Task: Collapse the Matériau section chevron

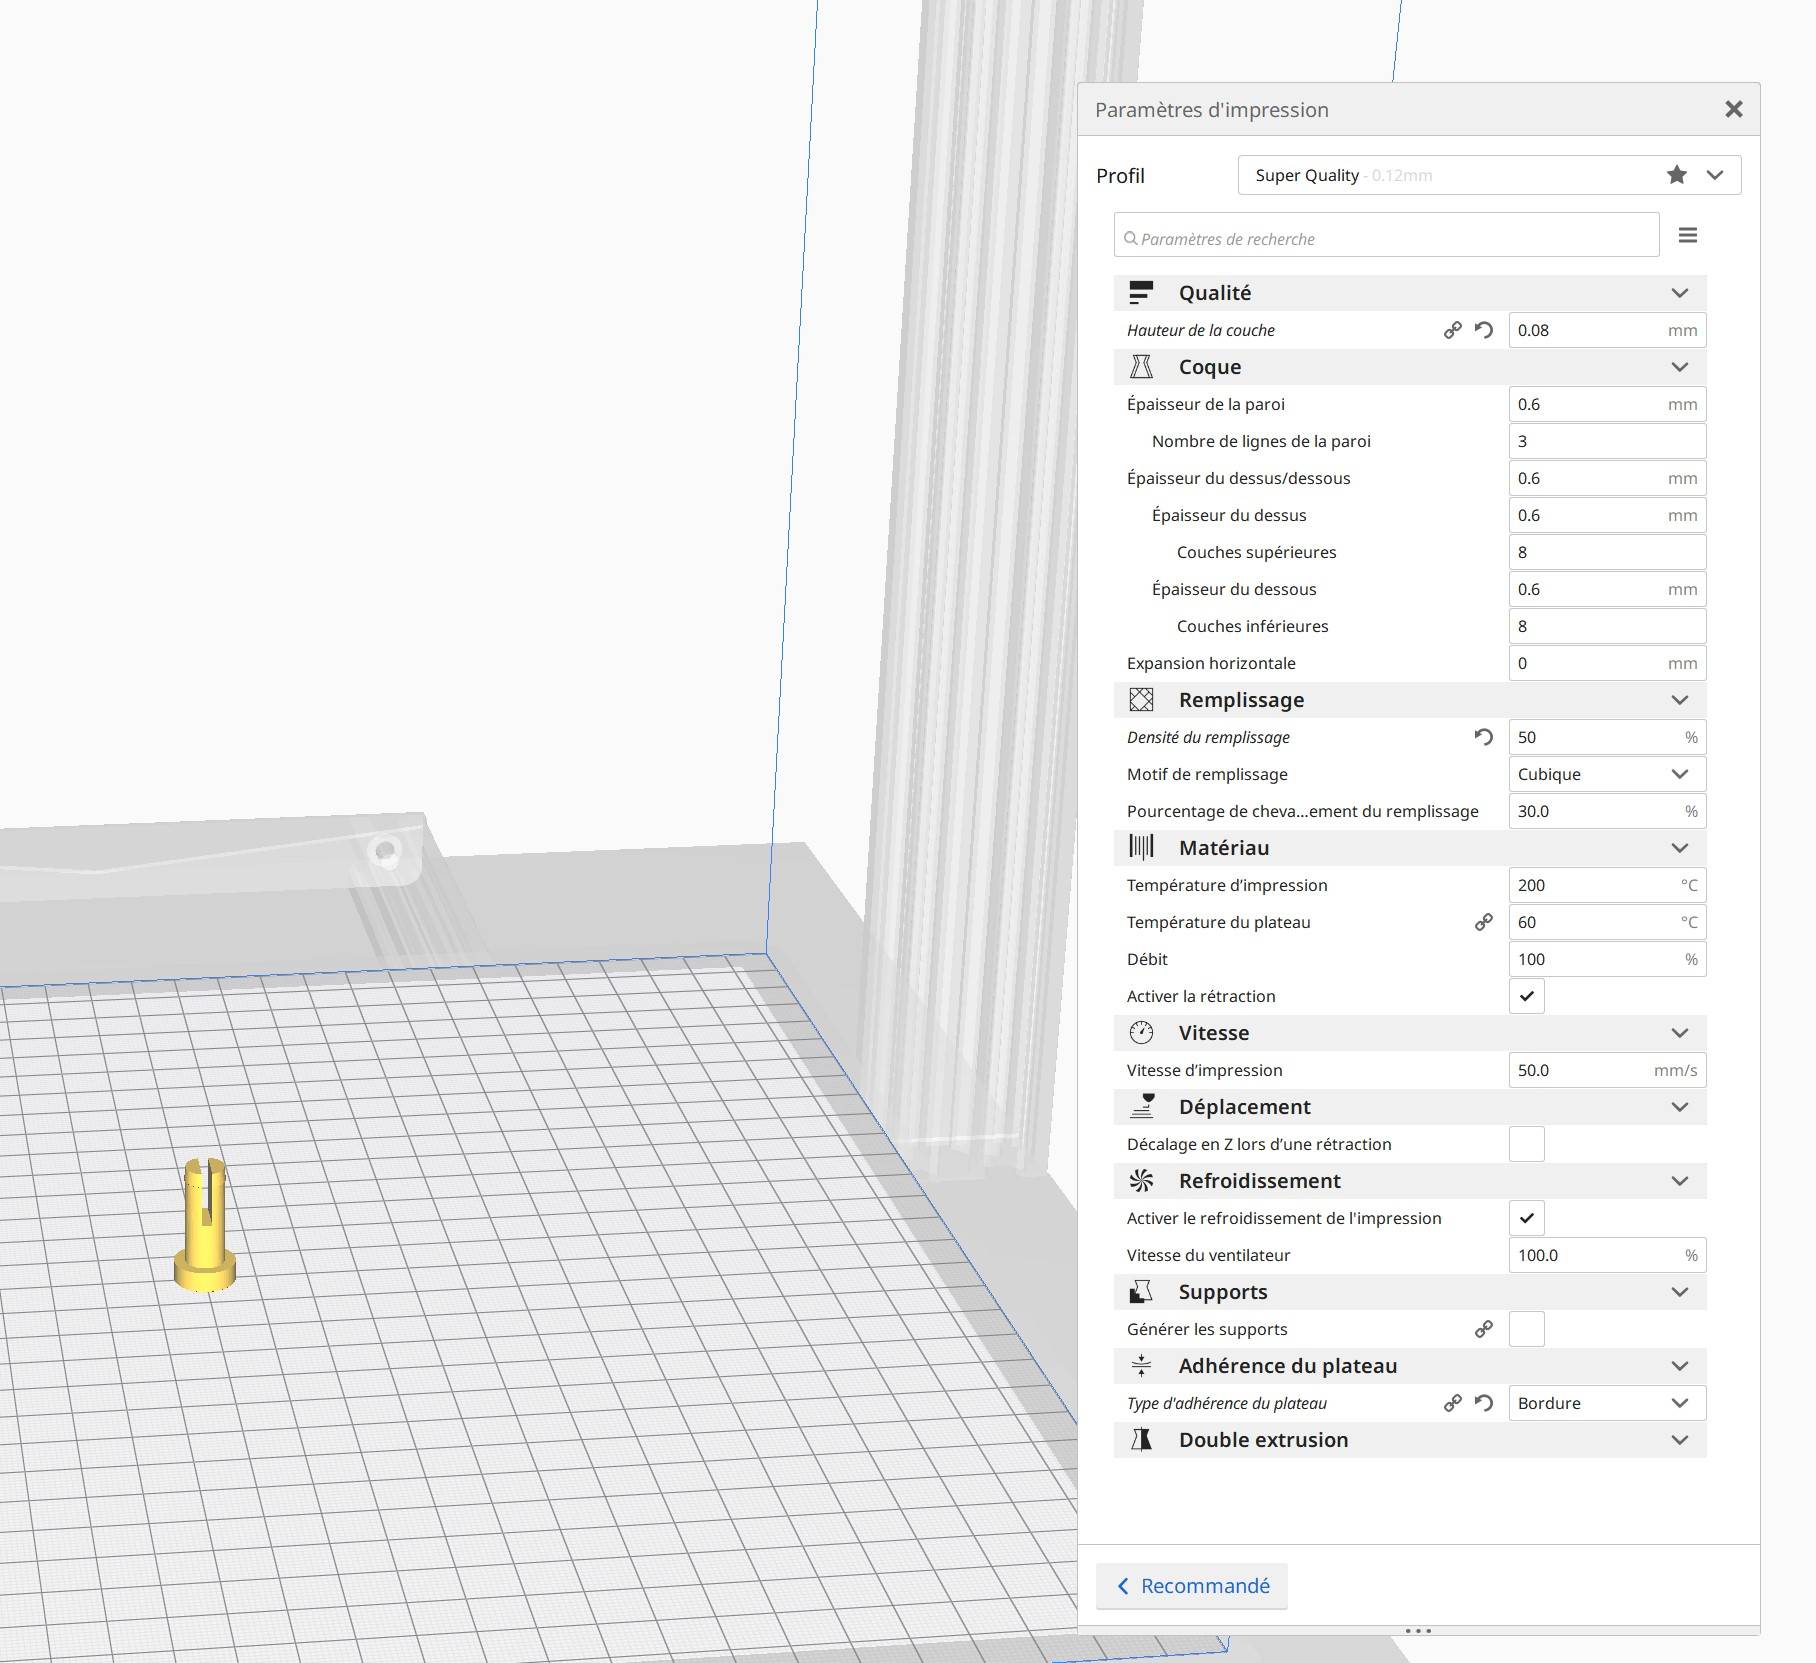Action: [1680, 848]
